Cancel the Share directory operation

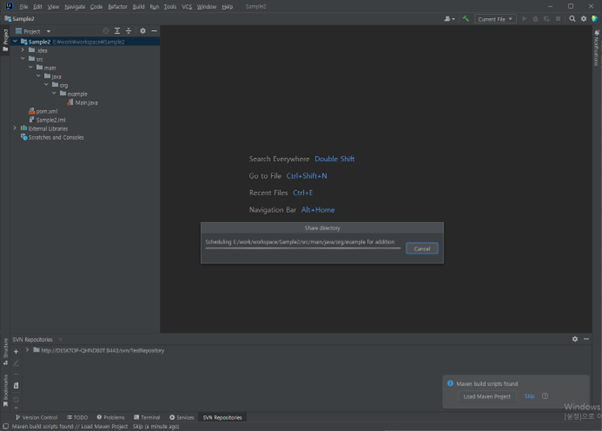pyautogui.click(x=422, y=249)
